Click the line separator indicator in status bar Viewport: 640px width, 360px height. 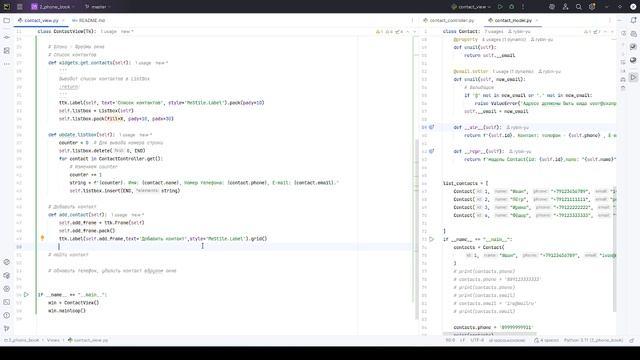(x=462, y=340)
